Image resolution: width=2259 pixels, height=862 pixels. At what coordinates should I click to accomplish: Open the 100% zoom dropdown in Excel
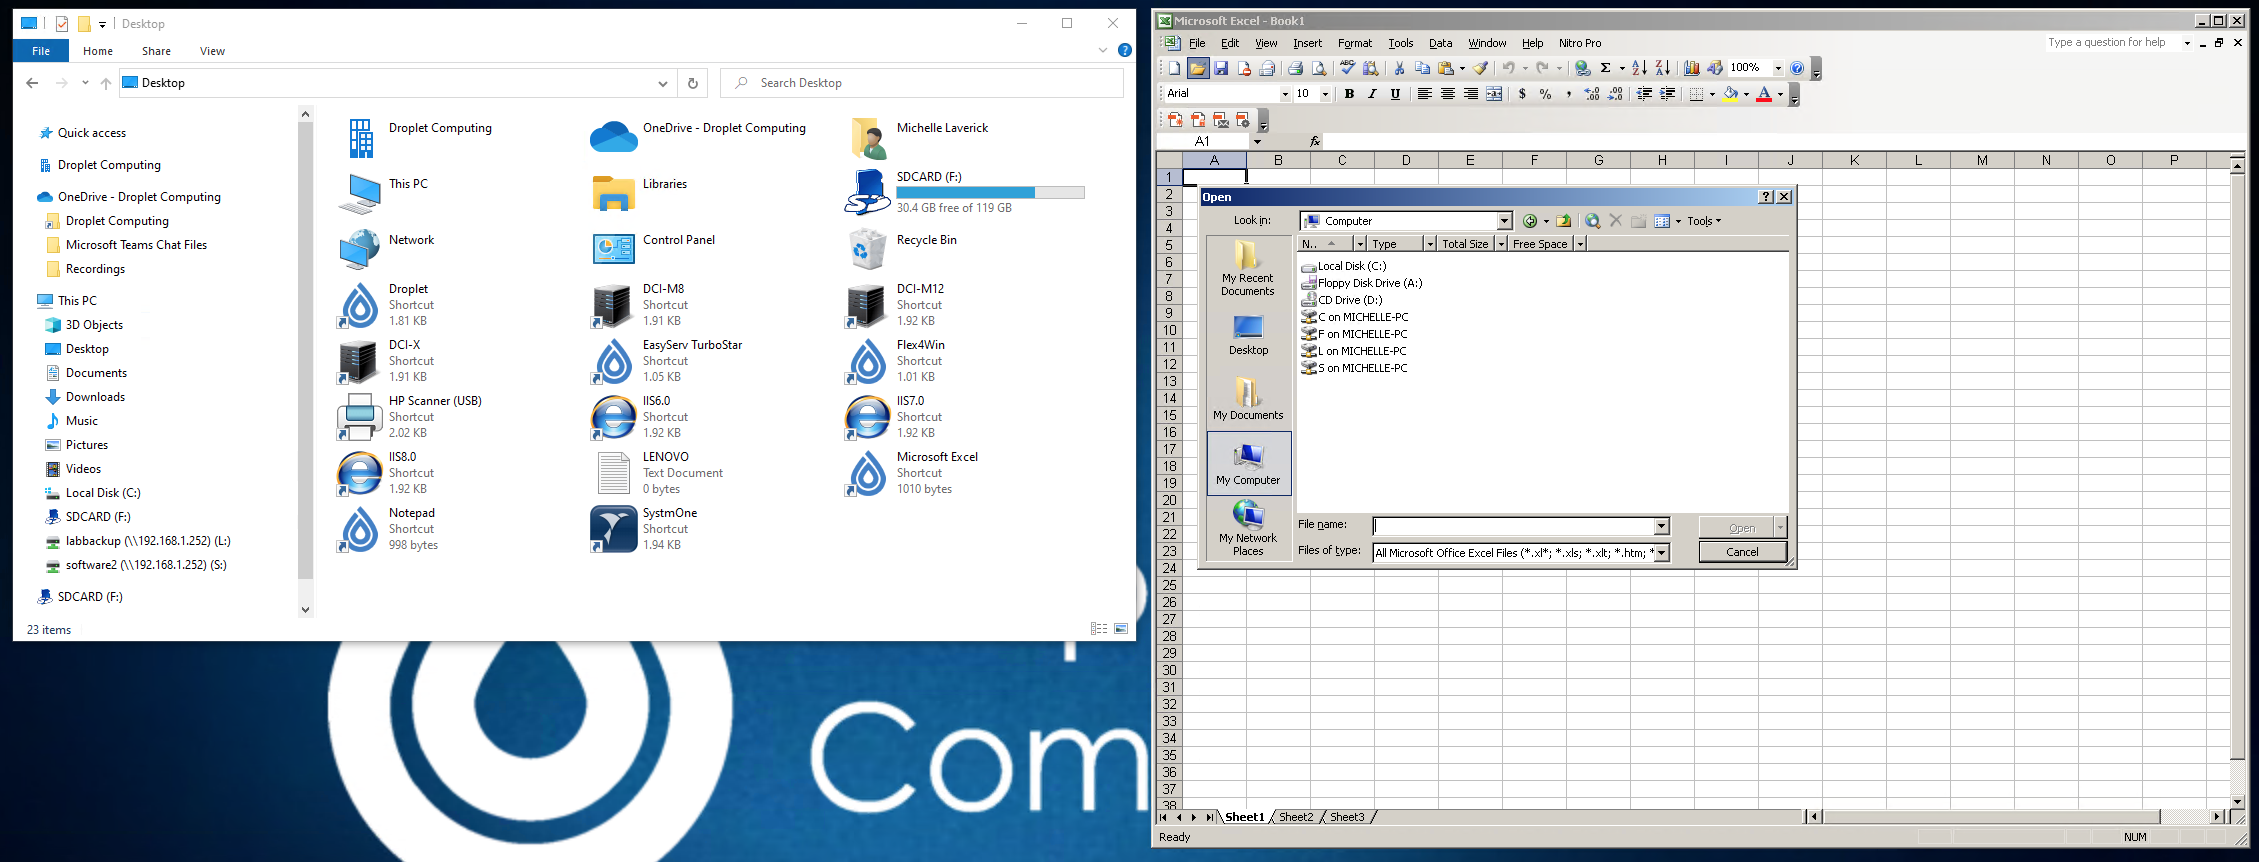click(1778, 68)
